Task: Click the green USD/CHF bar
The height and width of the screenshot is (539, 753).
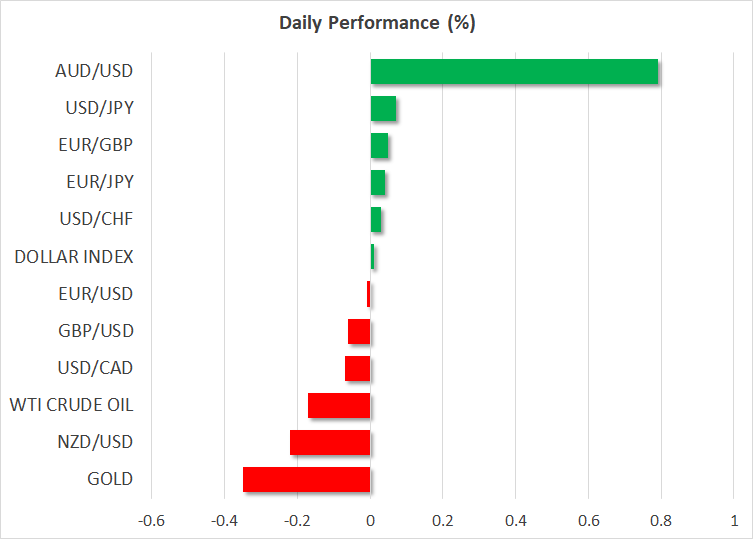Action: [x=376, y=220]
